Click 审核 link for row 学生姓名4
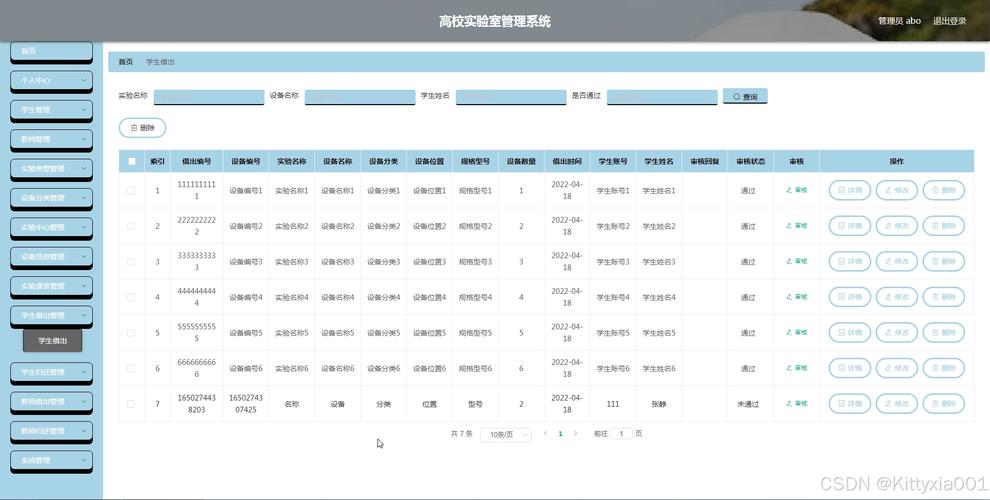Image resolution: width=990 pixels, height=500 pixels. click(x=797, y=297)
